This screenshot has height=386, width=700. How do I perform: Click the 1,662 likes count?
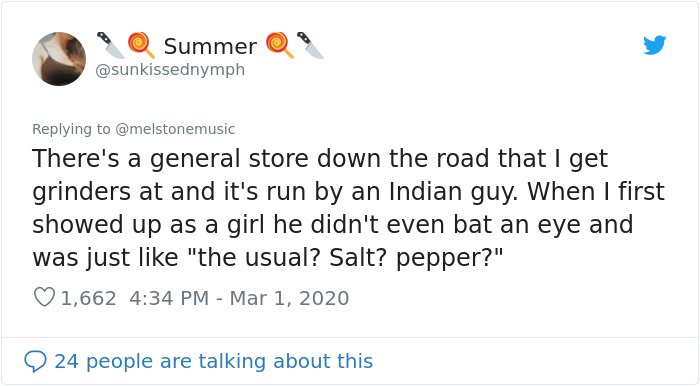coord(88,298)
